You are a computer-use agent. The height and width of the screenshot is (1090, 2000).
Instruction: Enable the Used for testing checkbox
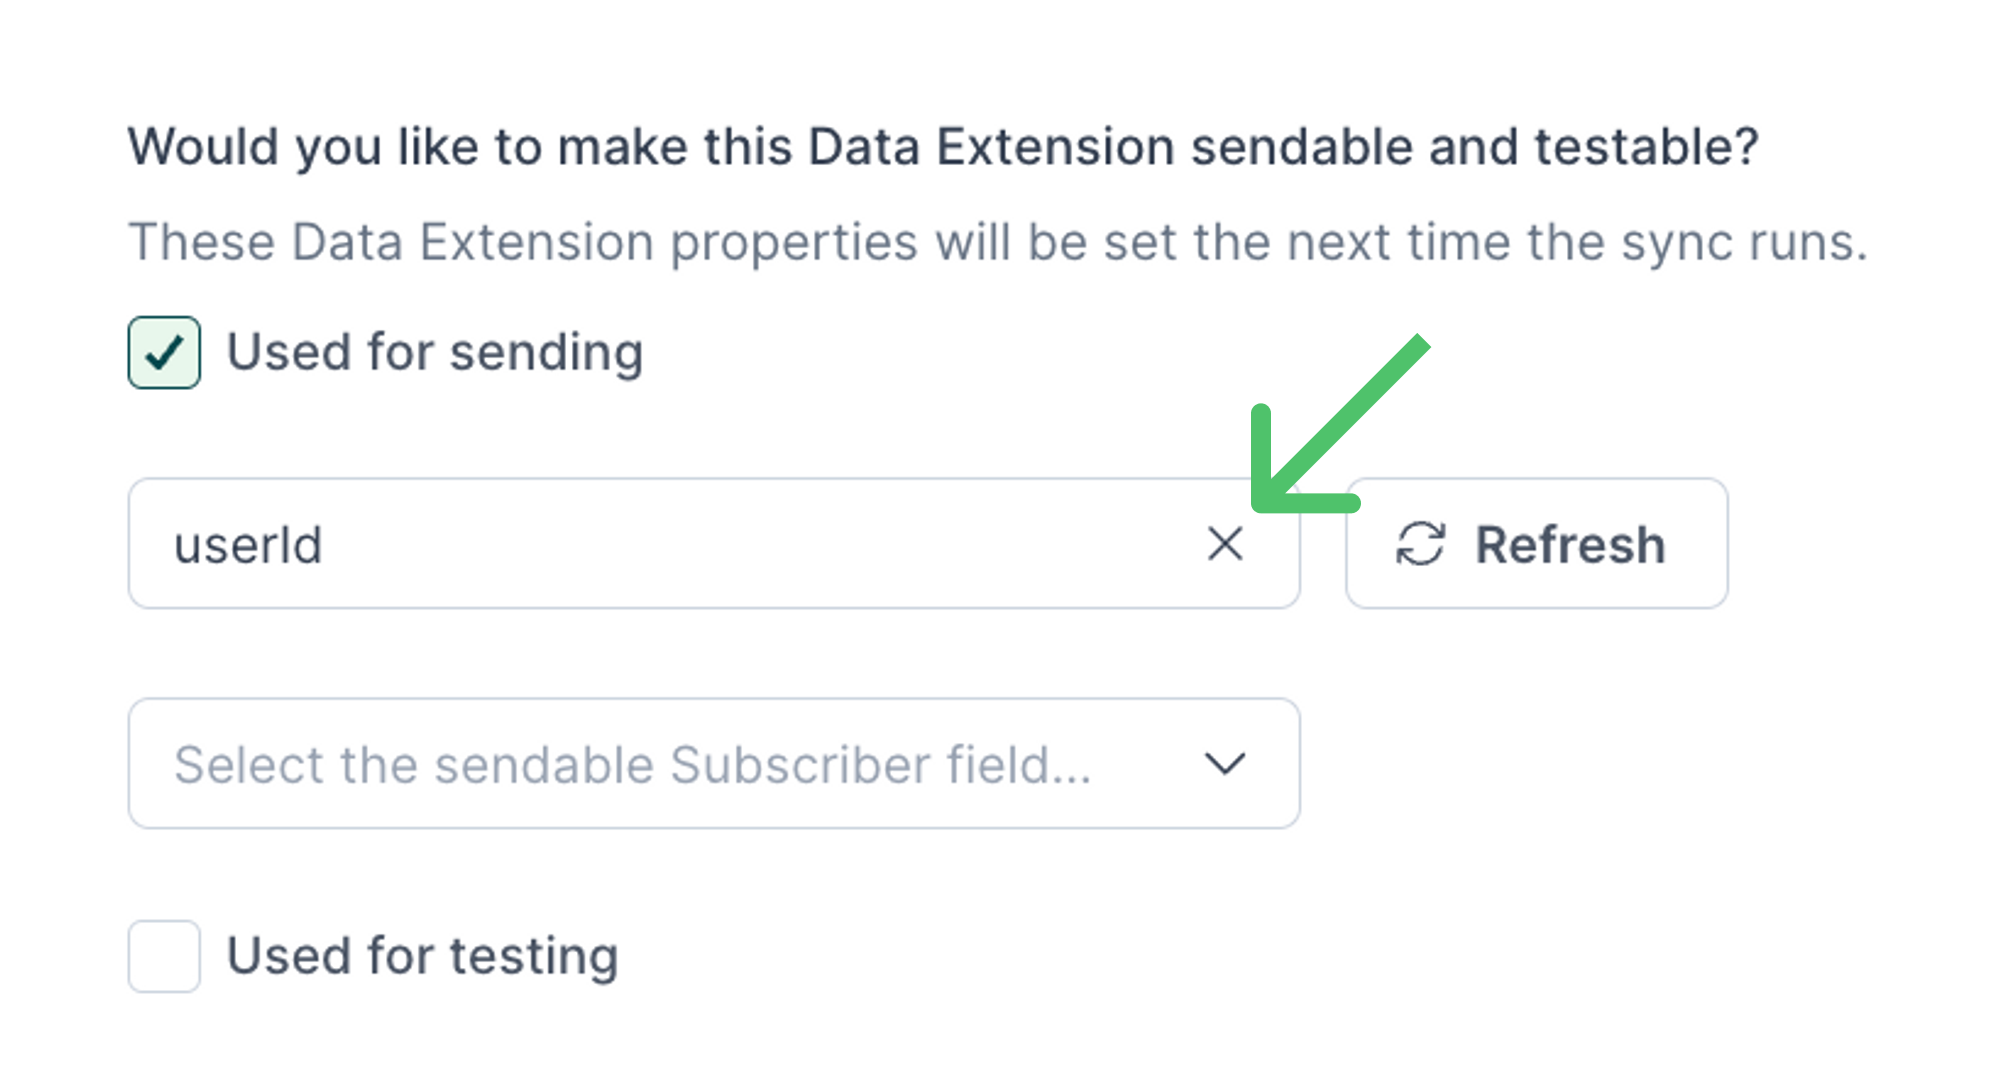pos(163,955)
